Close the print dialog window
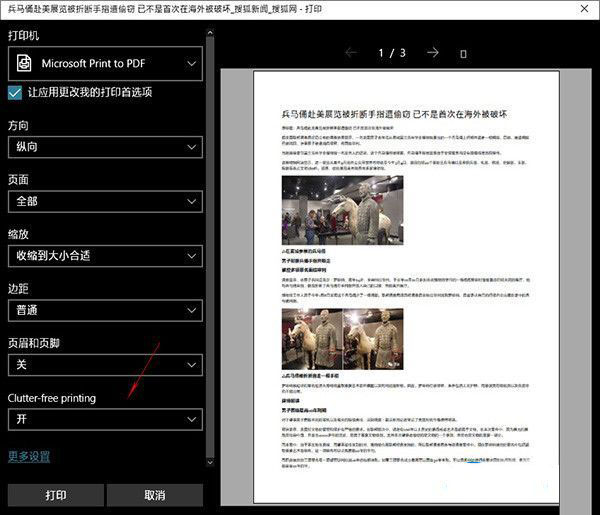The image size is (600, 515). [x=583, y=10]
